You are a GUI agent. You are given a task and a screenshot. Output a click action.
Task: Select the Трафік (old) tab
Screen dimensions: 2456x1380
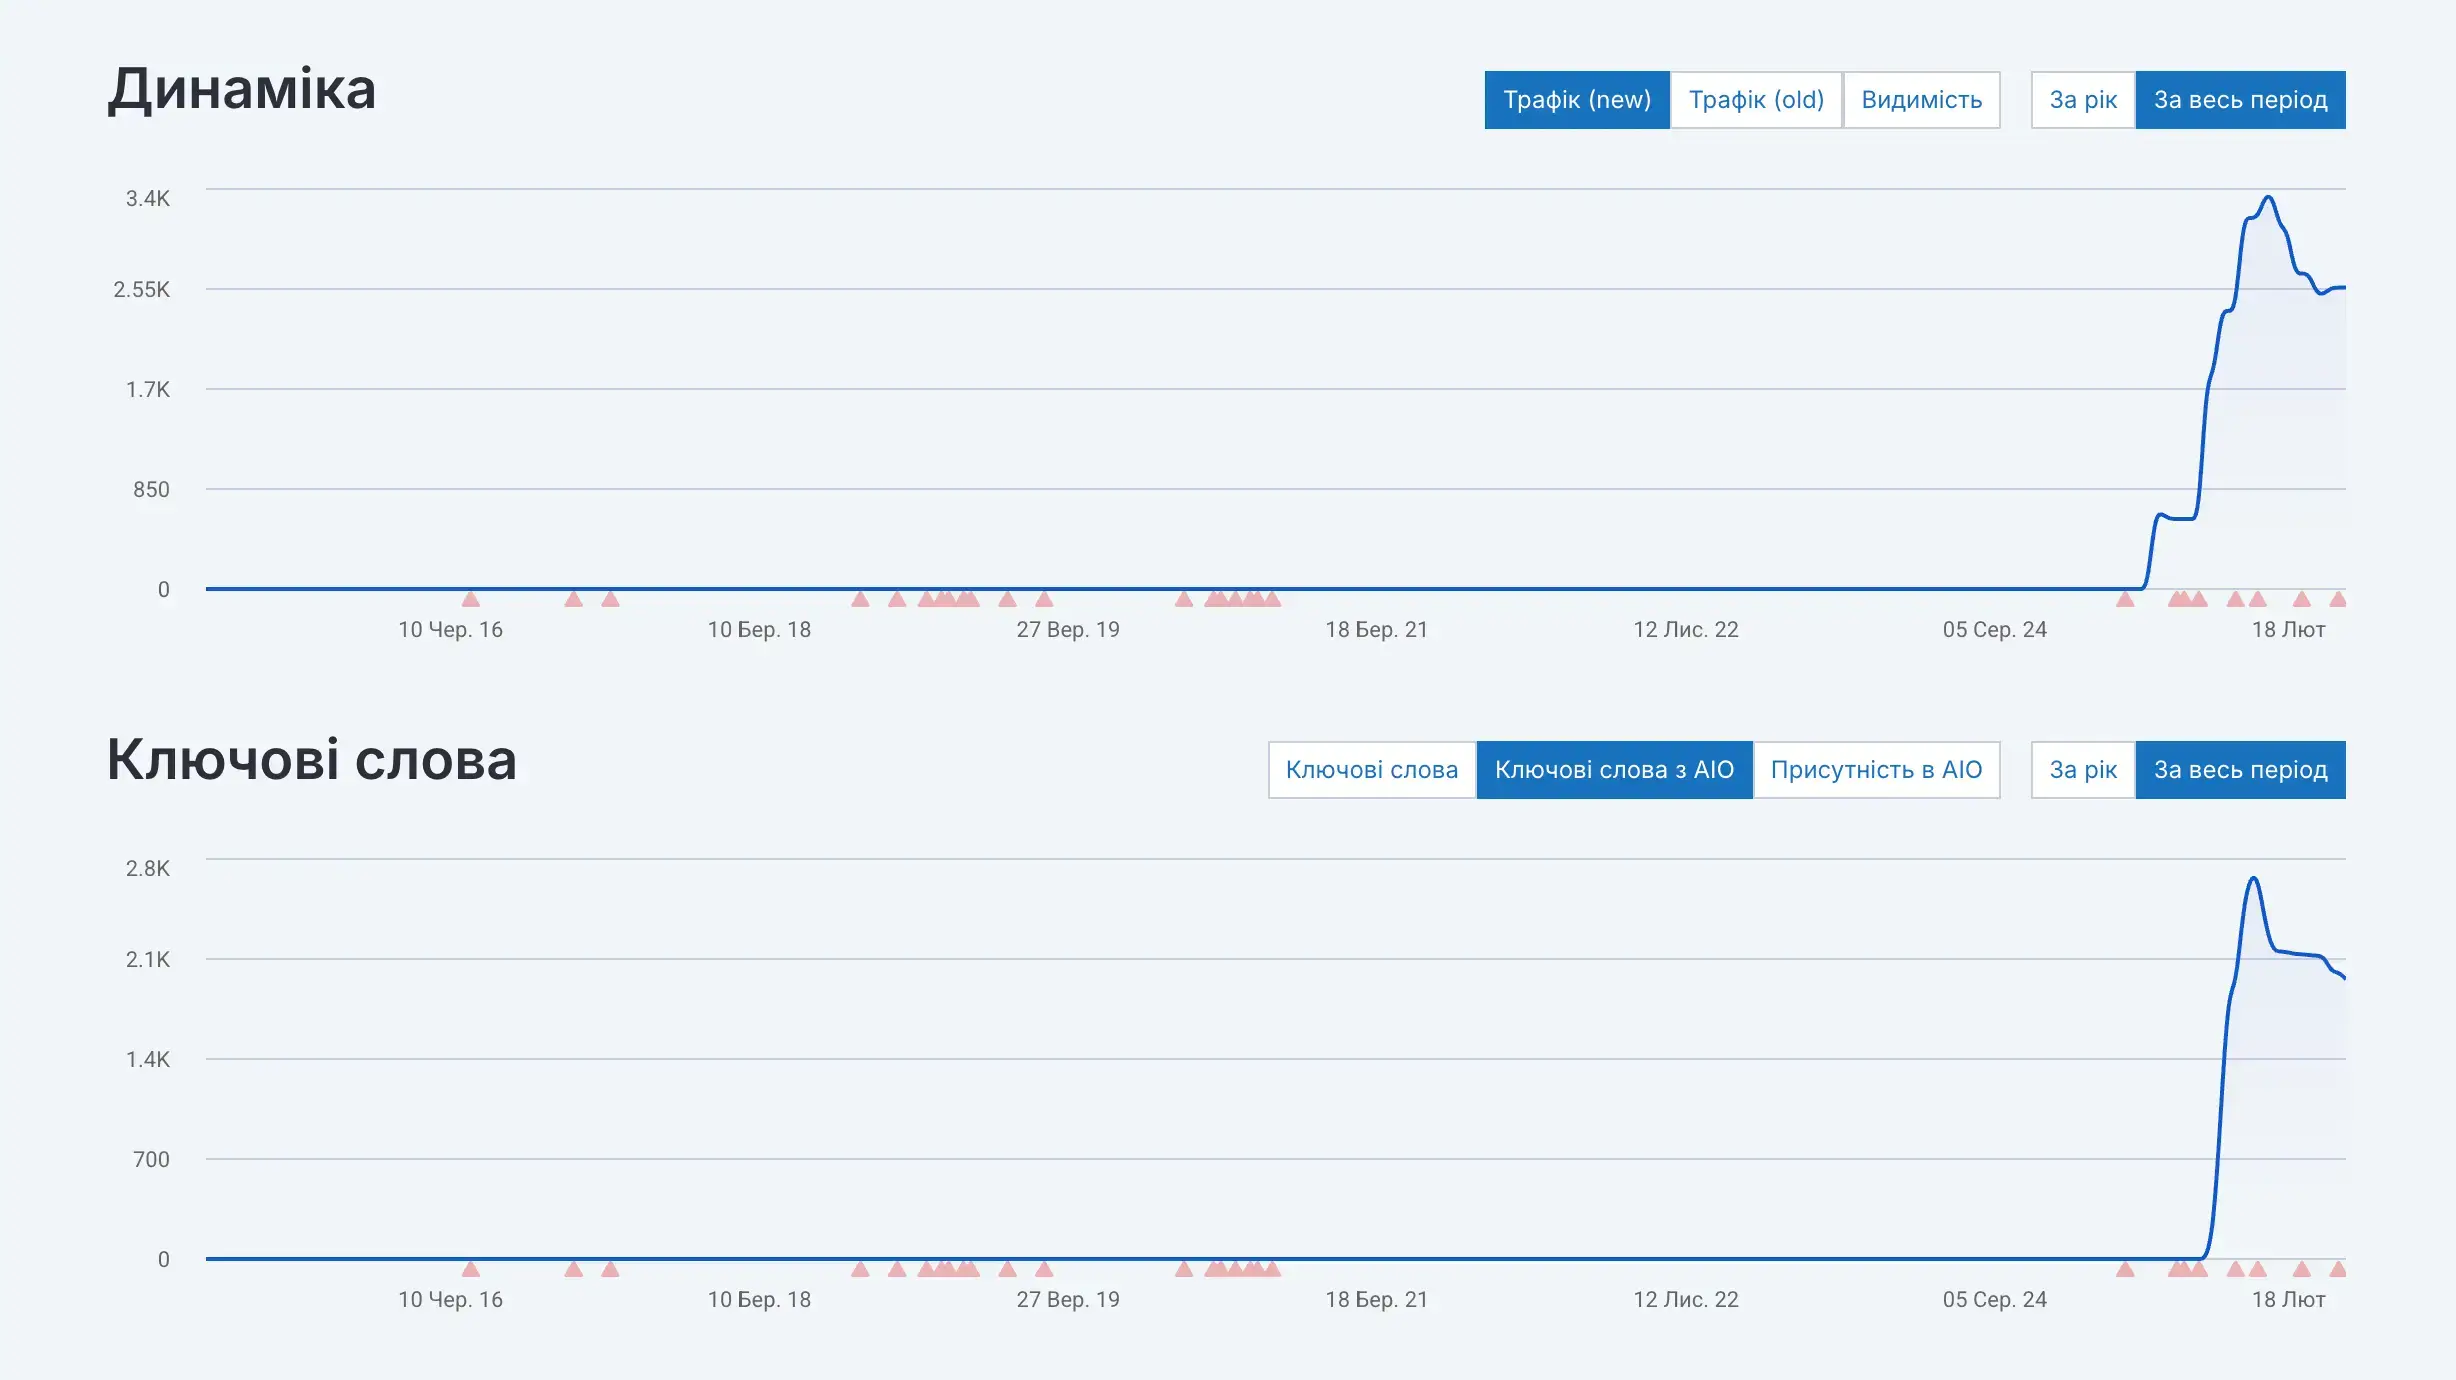point(1756,100)
